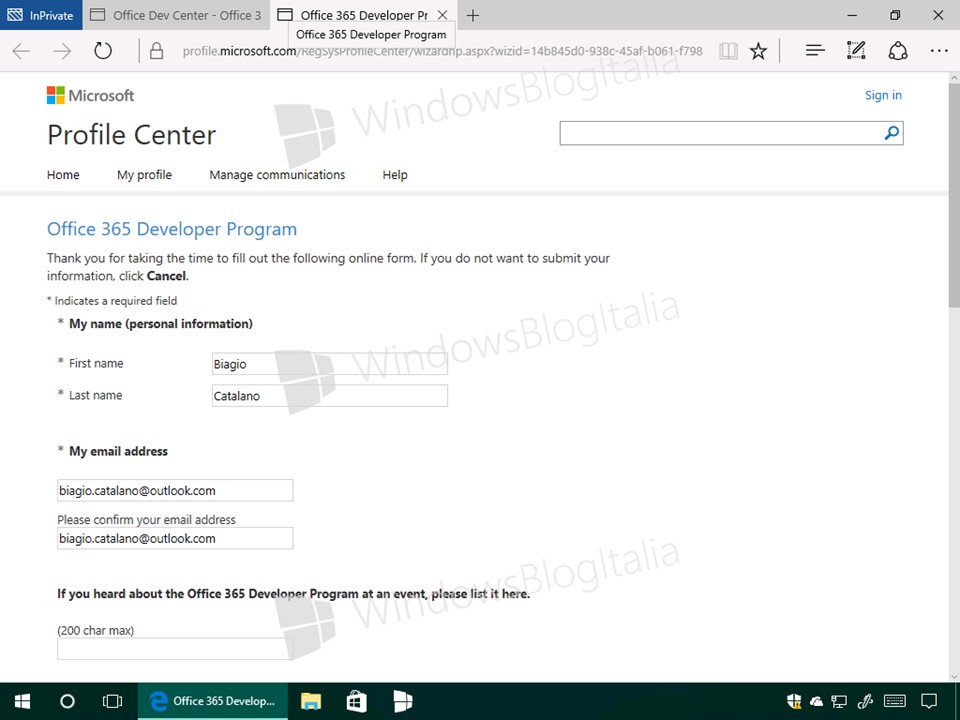Open File Explorer from the taskbar
960x720 pixels.
tap(311, 702)
